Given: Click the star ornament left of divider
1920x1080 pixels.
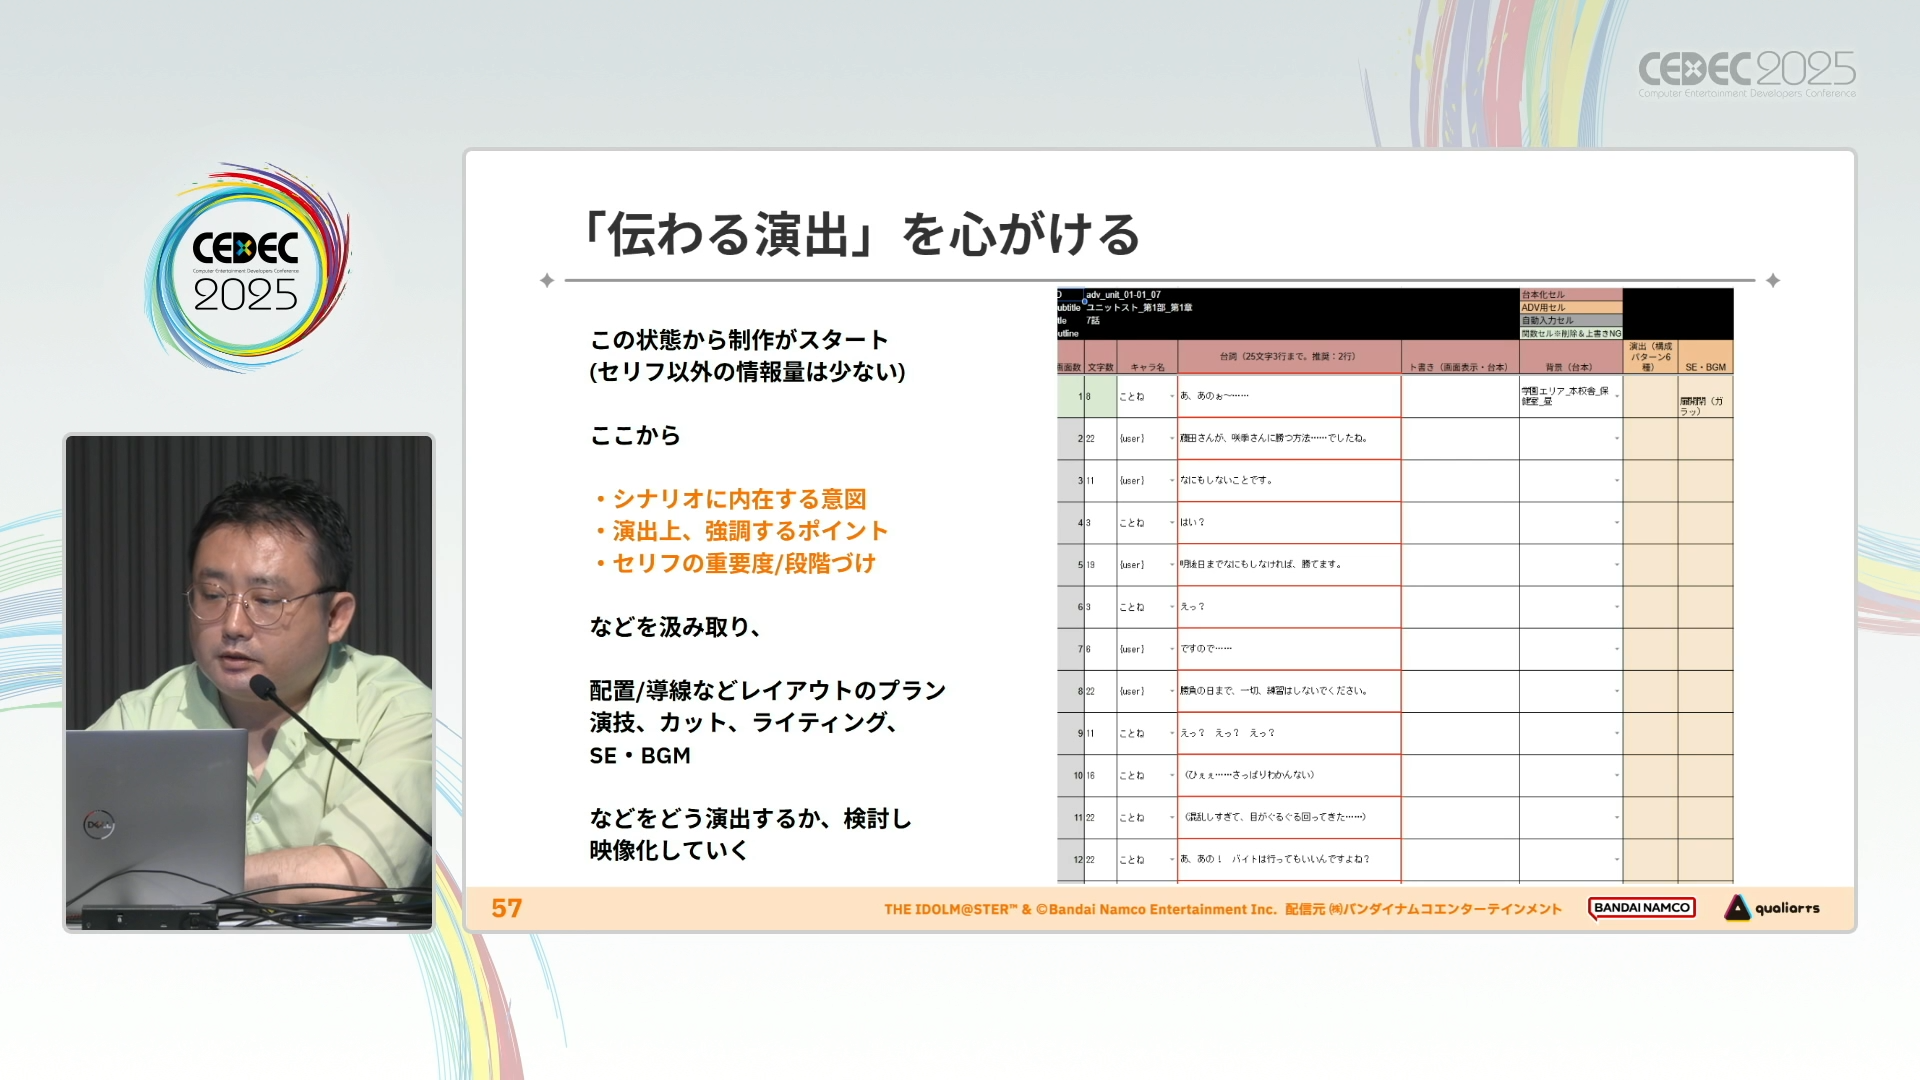Looking at the screenshot, I should [547, 281].
